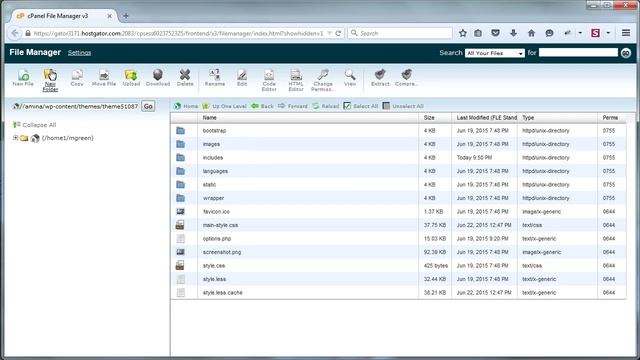Screen dimensions: 640x360
Task: Bookmark this page with star icon
Action: [x=462, y=33]
